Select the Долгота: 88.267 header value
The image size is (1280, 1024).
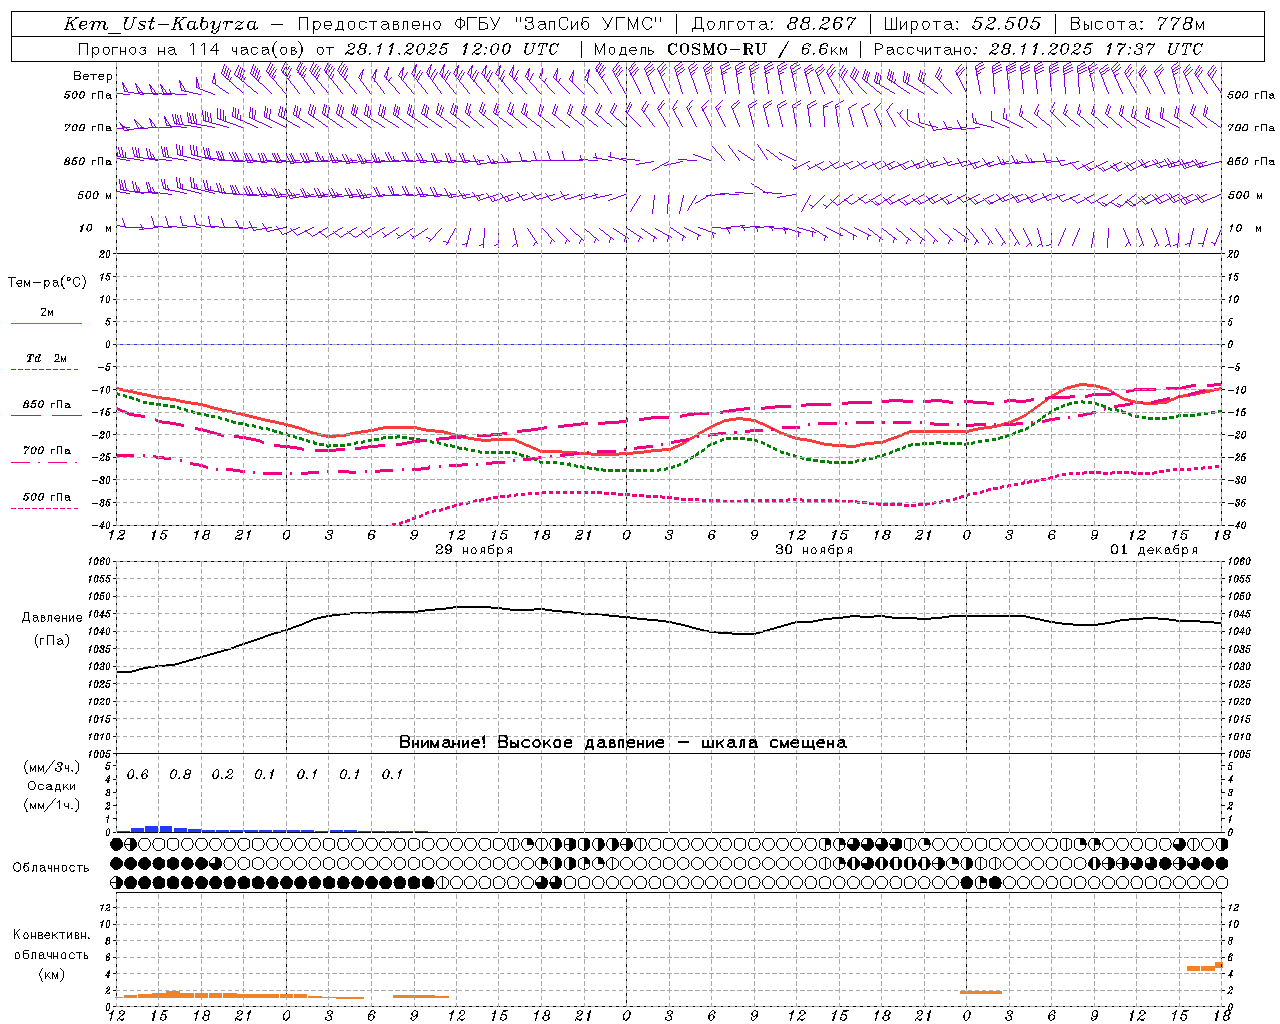click(773, 24)
